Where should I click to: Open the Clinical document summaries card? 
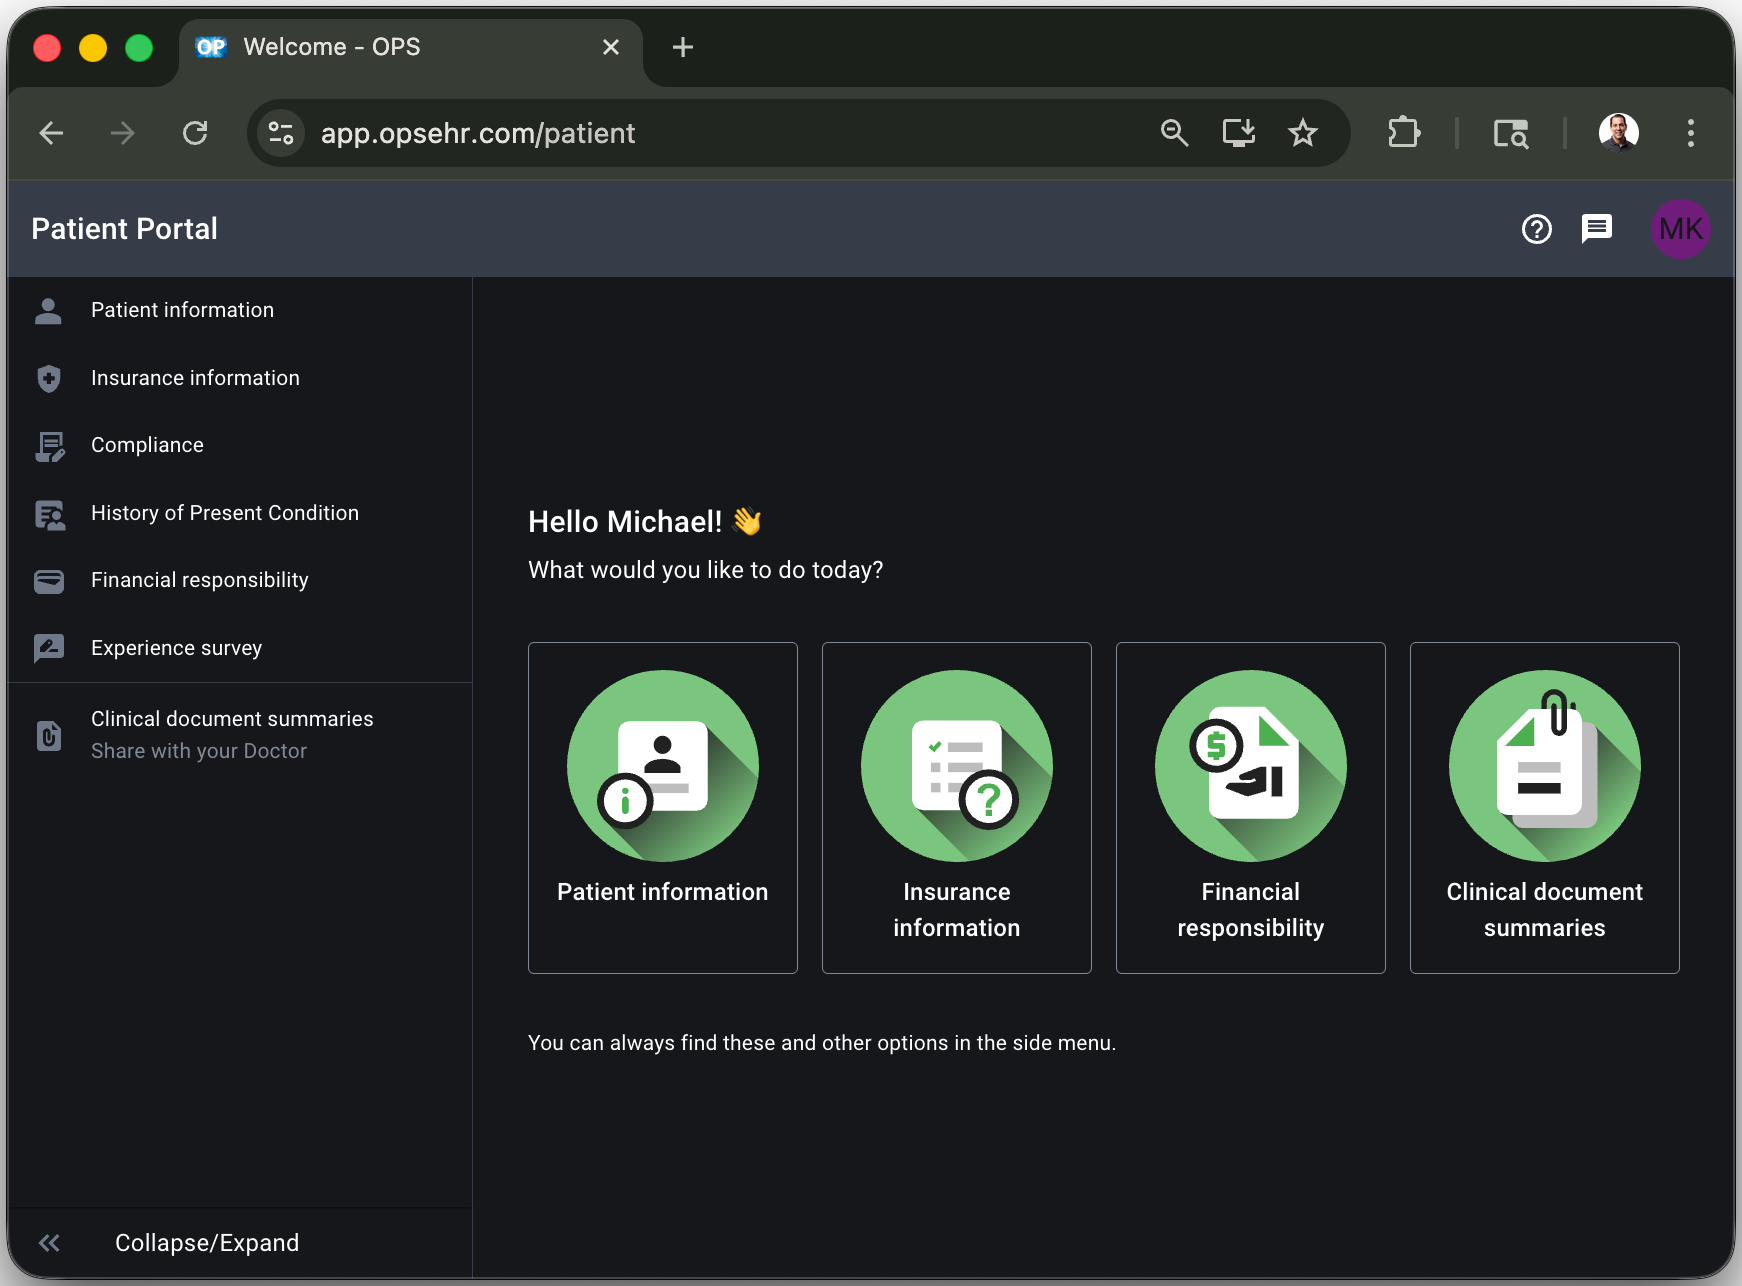tap(1544, 807)
